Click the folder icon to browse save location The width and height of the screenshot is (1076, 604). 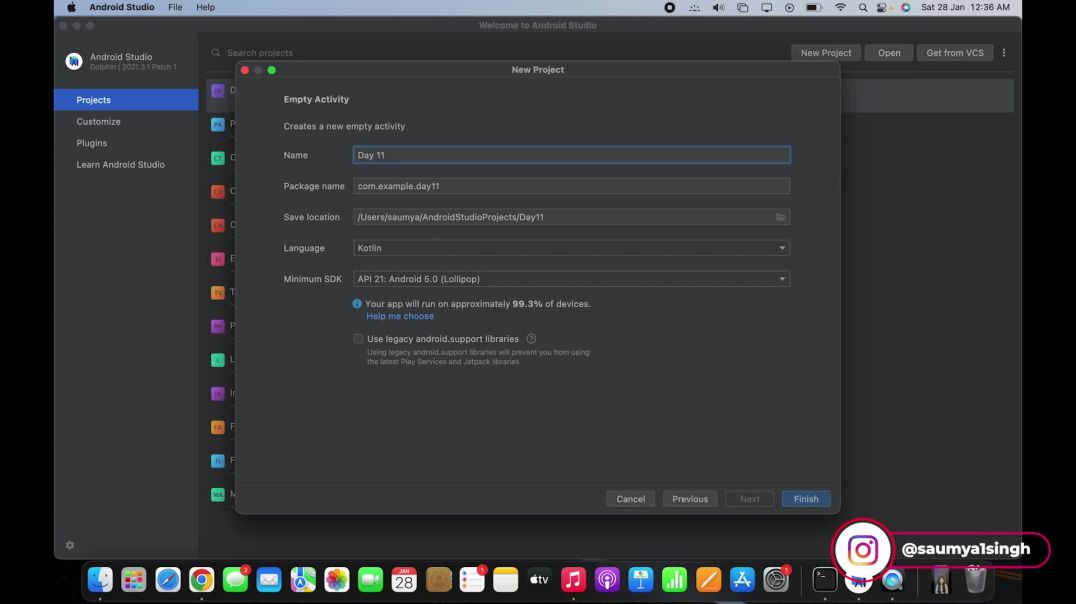coord(781,216)
